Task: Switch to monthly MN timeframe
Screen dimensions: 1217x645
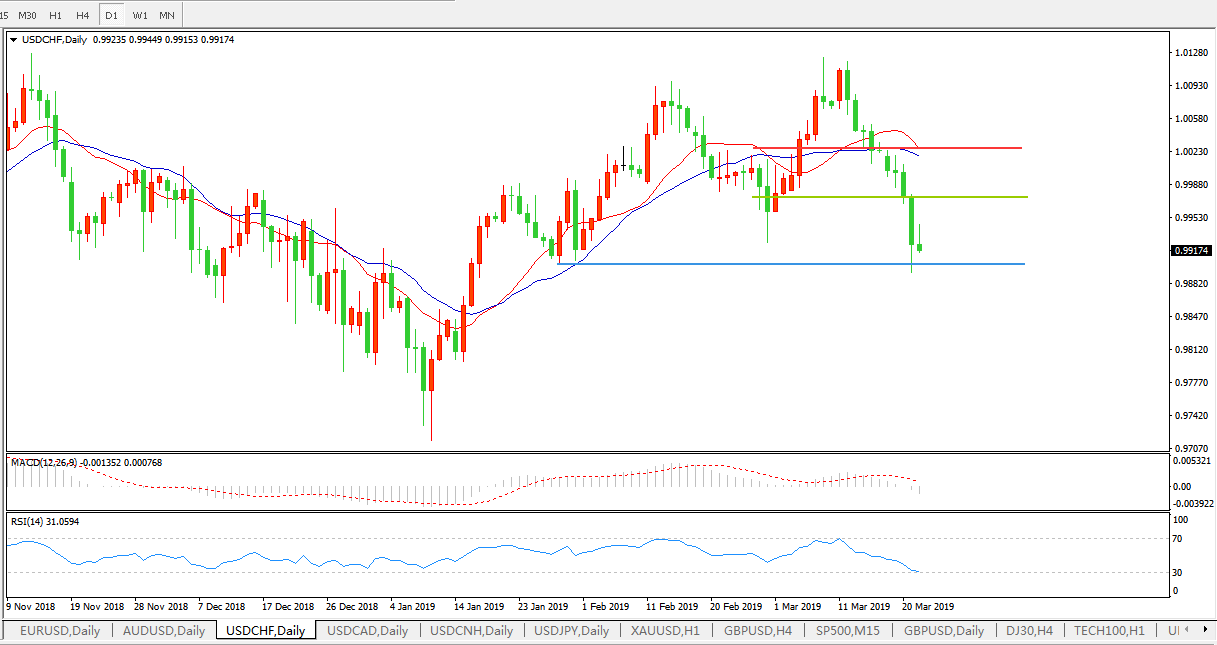Action: (x=167, y=15)
